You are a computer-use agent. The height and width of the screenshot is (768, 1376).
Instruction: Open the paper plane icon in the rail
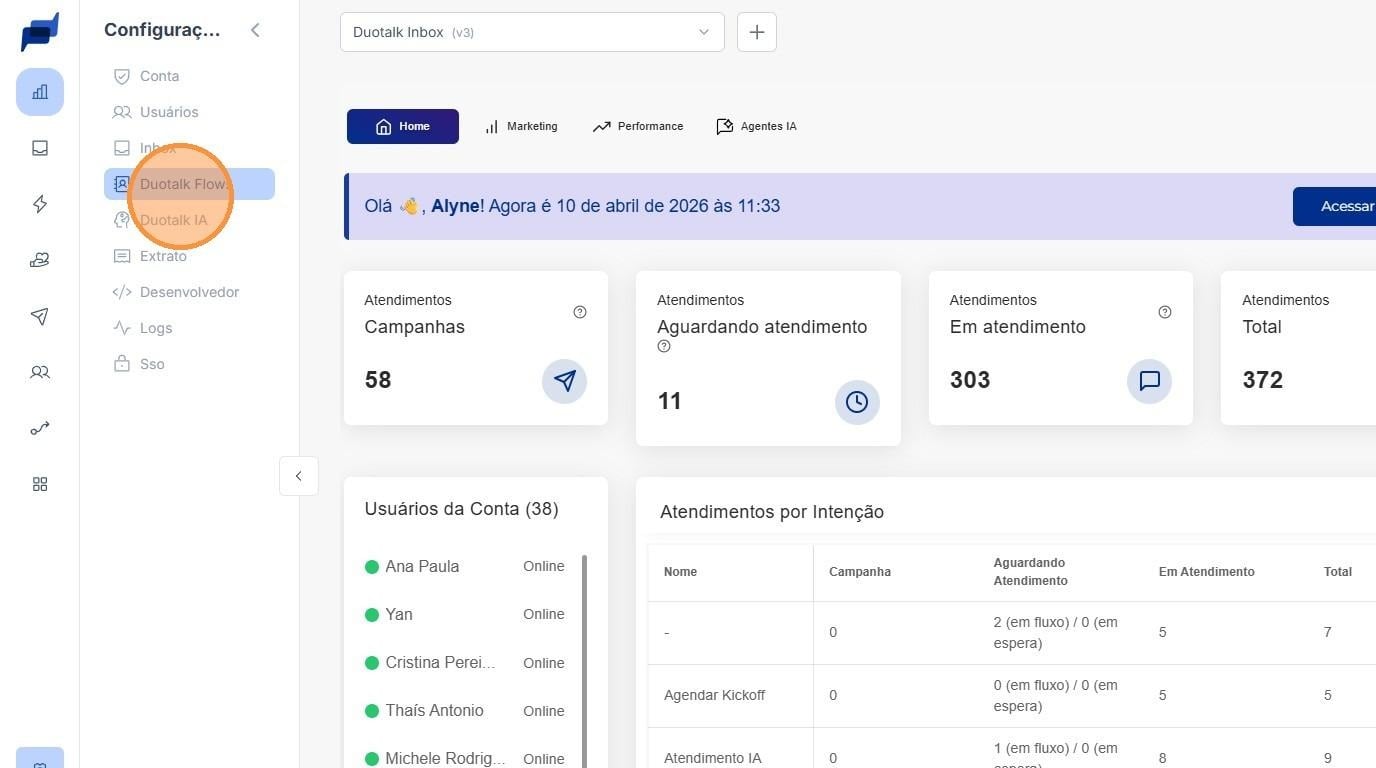40,316
